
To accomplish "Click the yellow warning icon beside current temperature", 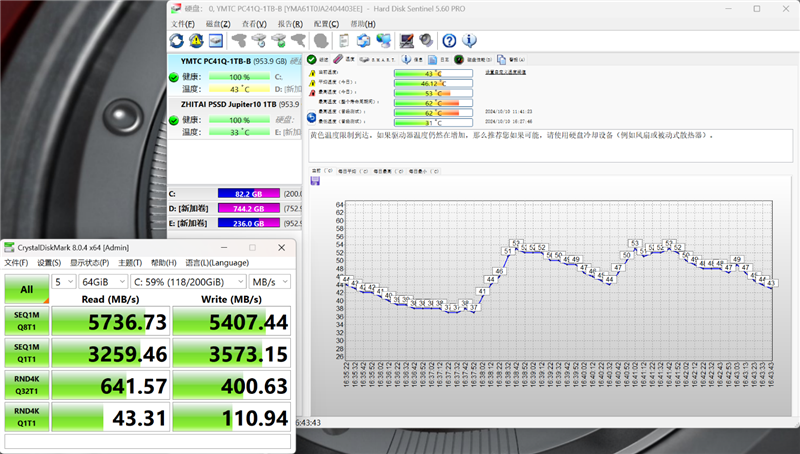I will (312, 73).
